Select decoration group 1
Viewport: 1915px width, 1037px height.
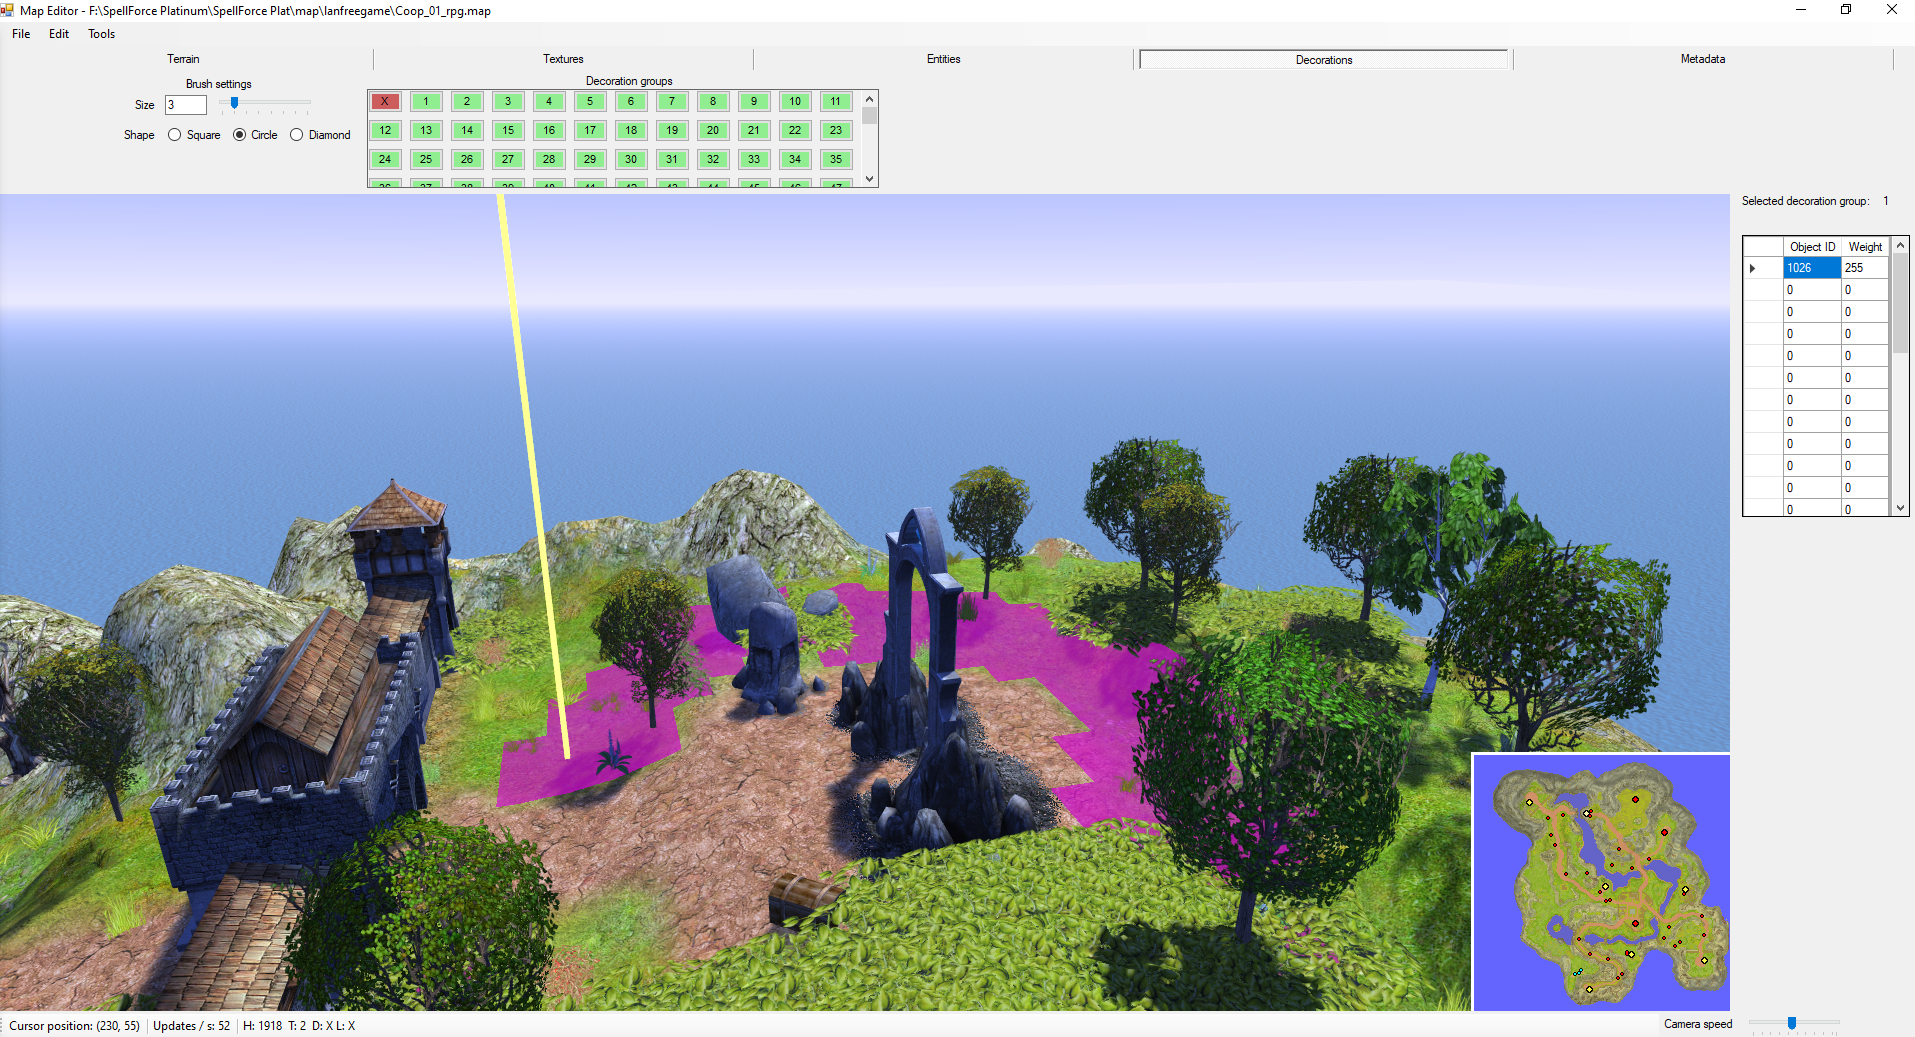point(426,101)
